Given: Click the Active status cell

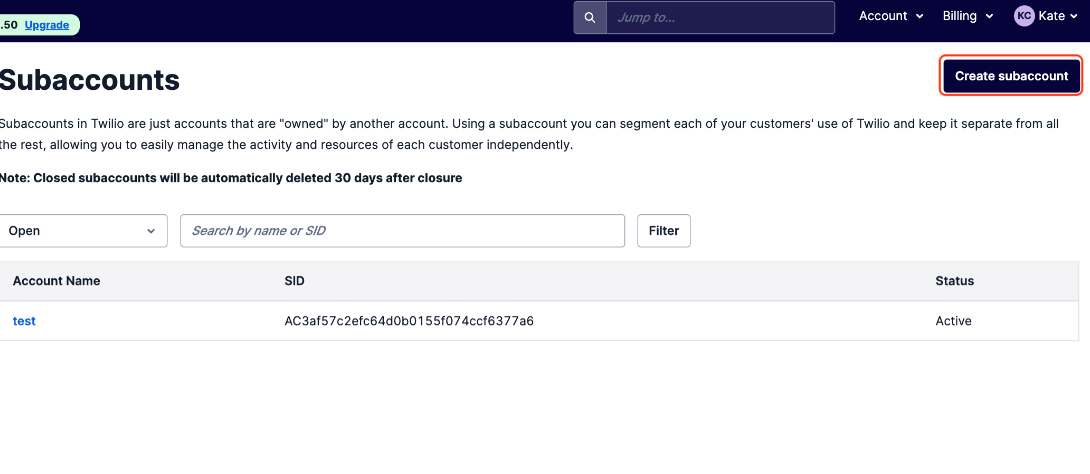Looking at the screenshot, I should pyautogui.click(x=953, y=321).
